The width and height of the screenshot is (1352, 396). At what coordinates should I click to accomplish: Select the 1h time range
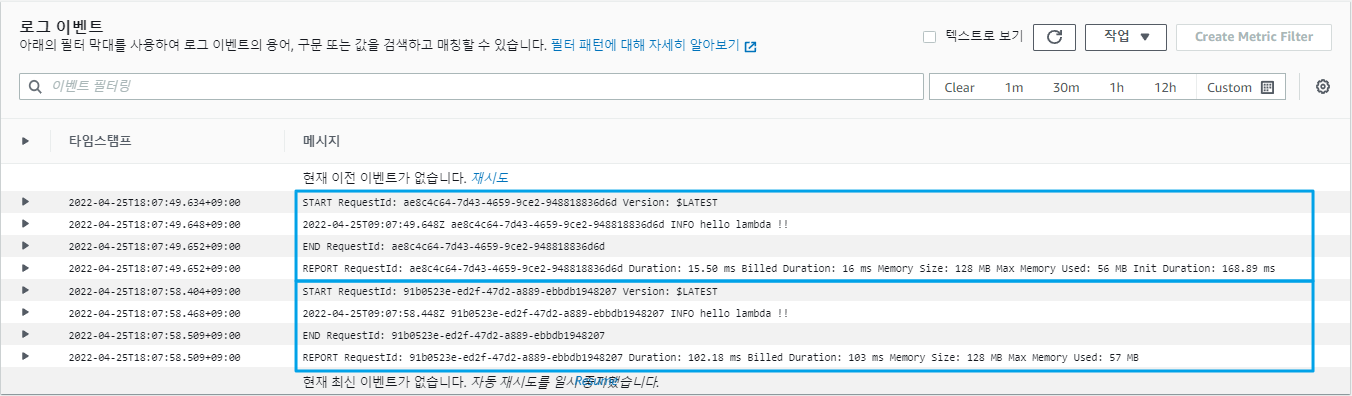(1116, 87)
